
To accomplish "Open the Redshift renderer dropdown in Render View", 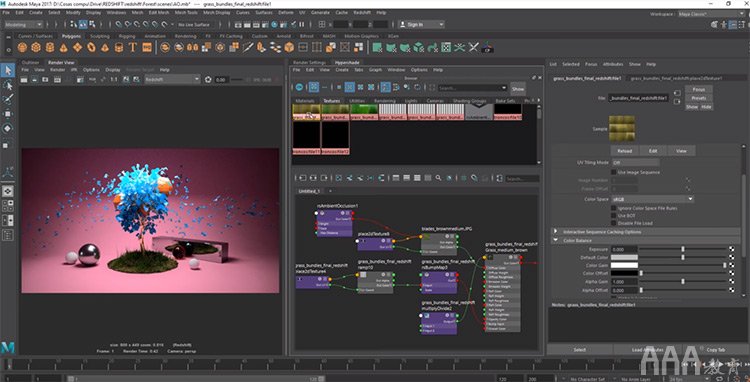I will tap(172, 79).
